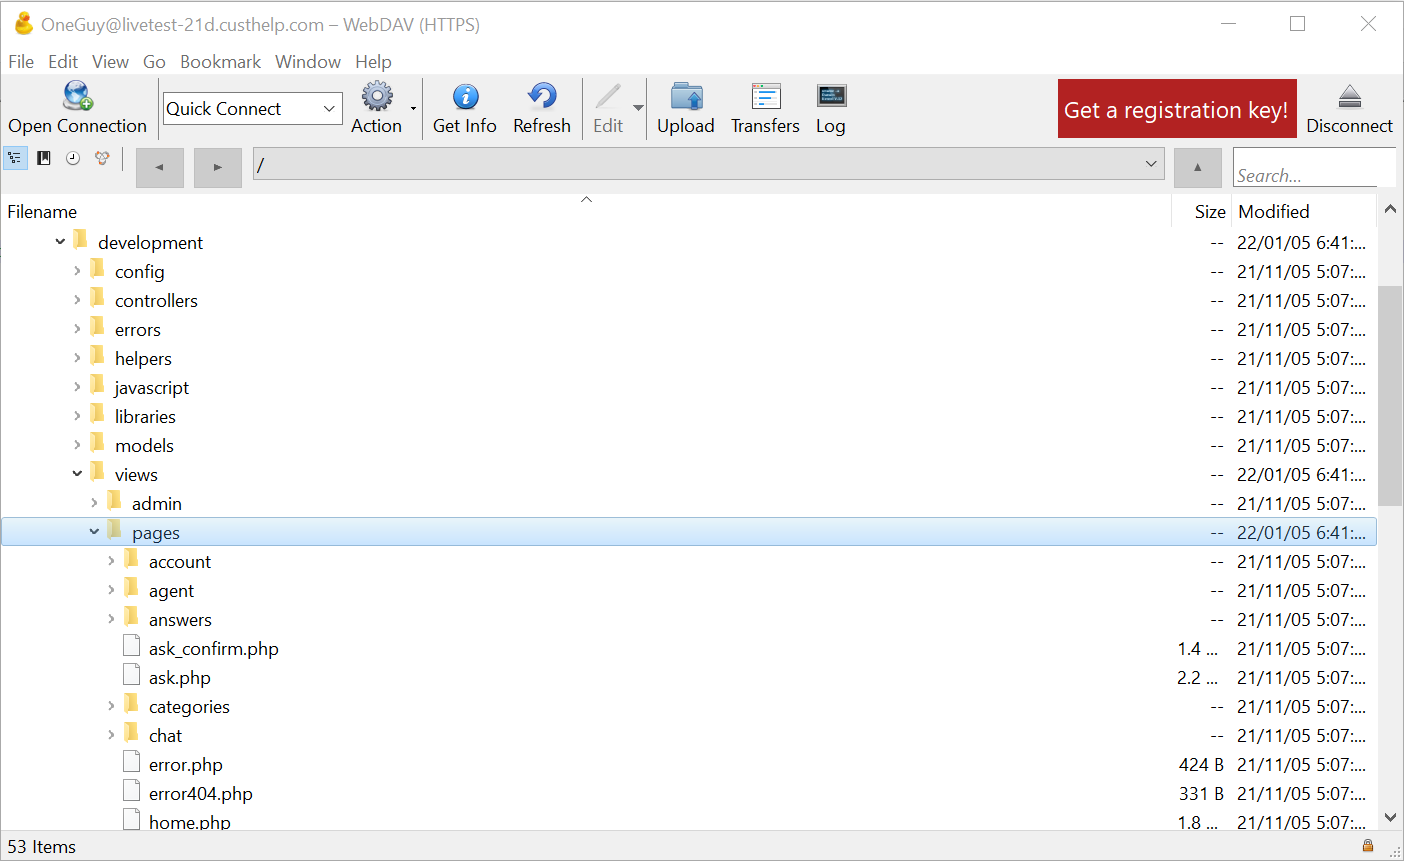Select the answers folder row
The image size is (1404, 861).
click(x=689, y=619)
